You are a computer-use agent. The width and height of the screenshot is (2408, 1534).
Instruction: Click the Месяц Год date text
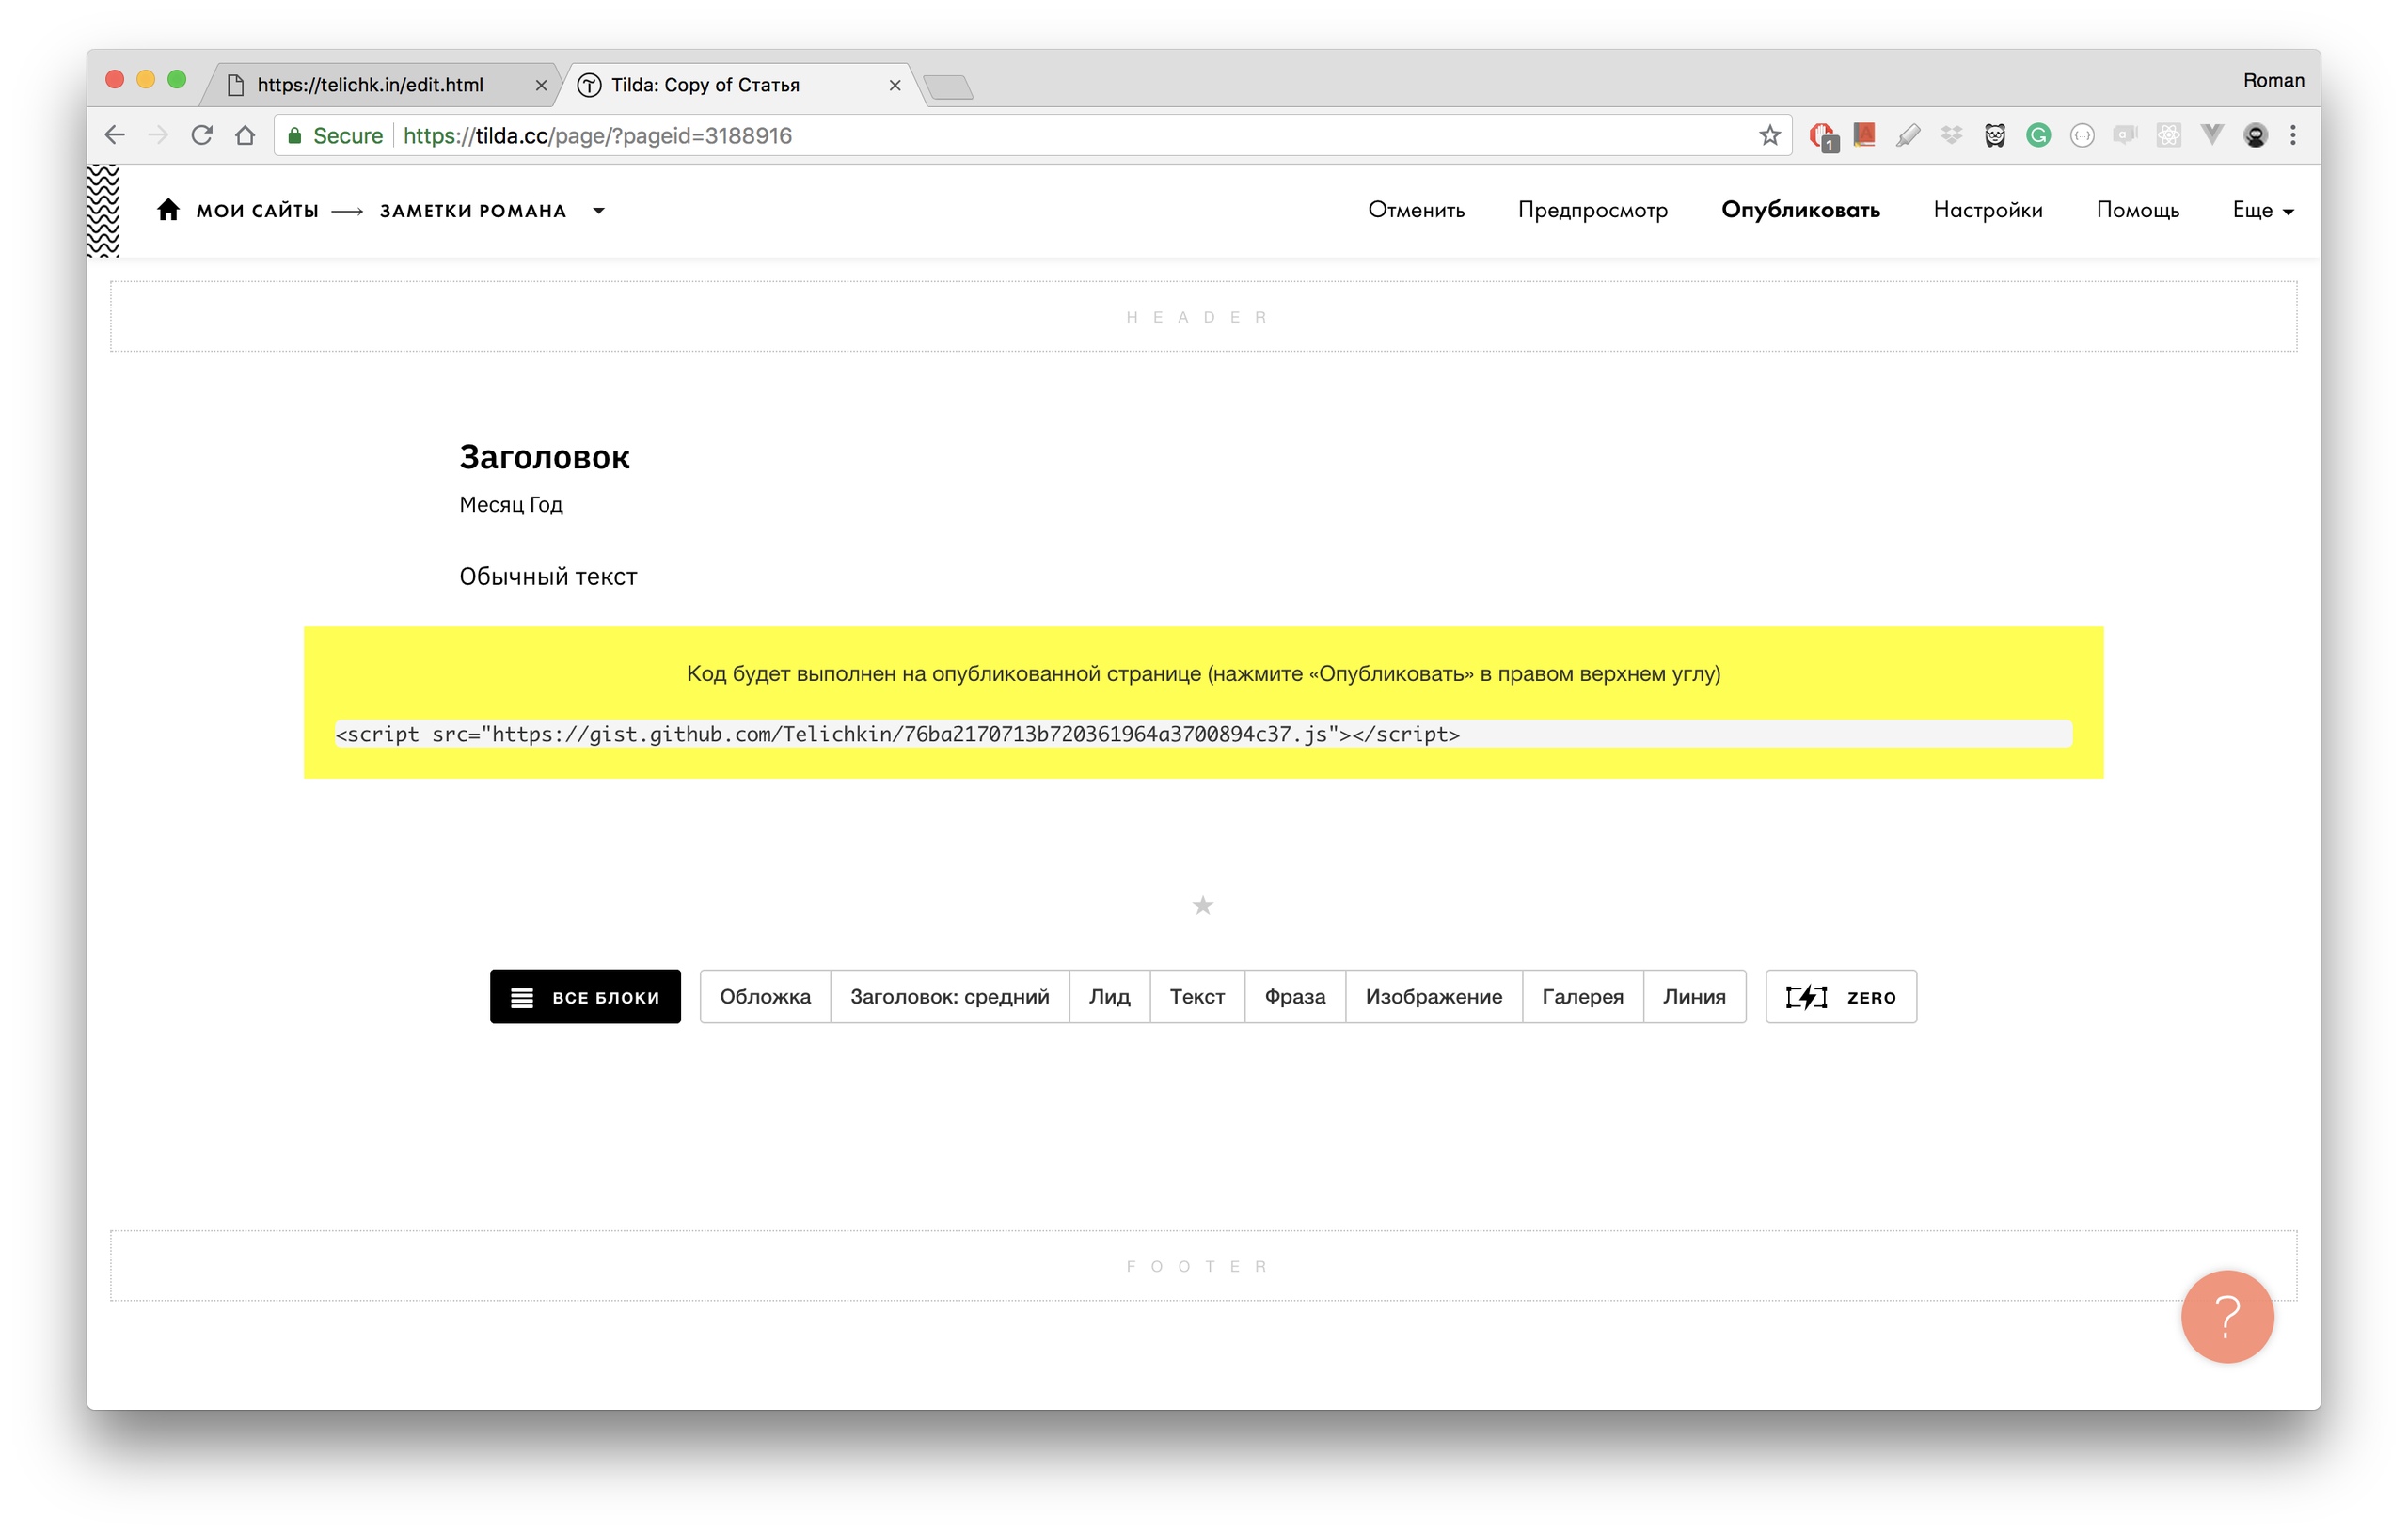coord(511,505)
